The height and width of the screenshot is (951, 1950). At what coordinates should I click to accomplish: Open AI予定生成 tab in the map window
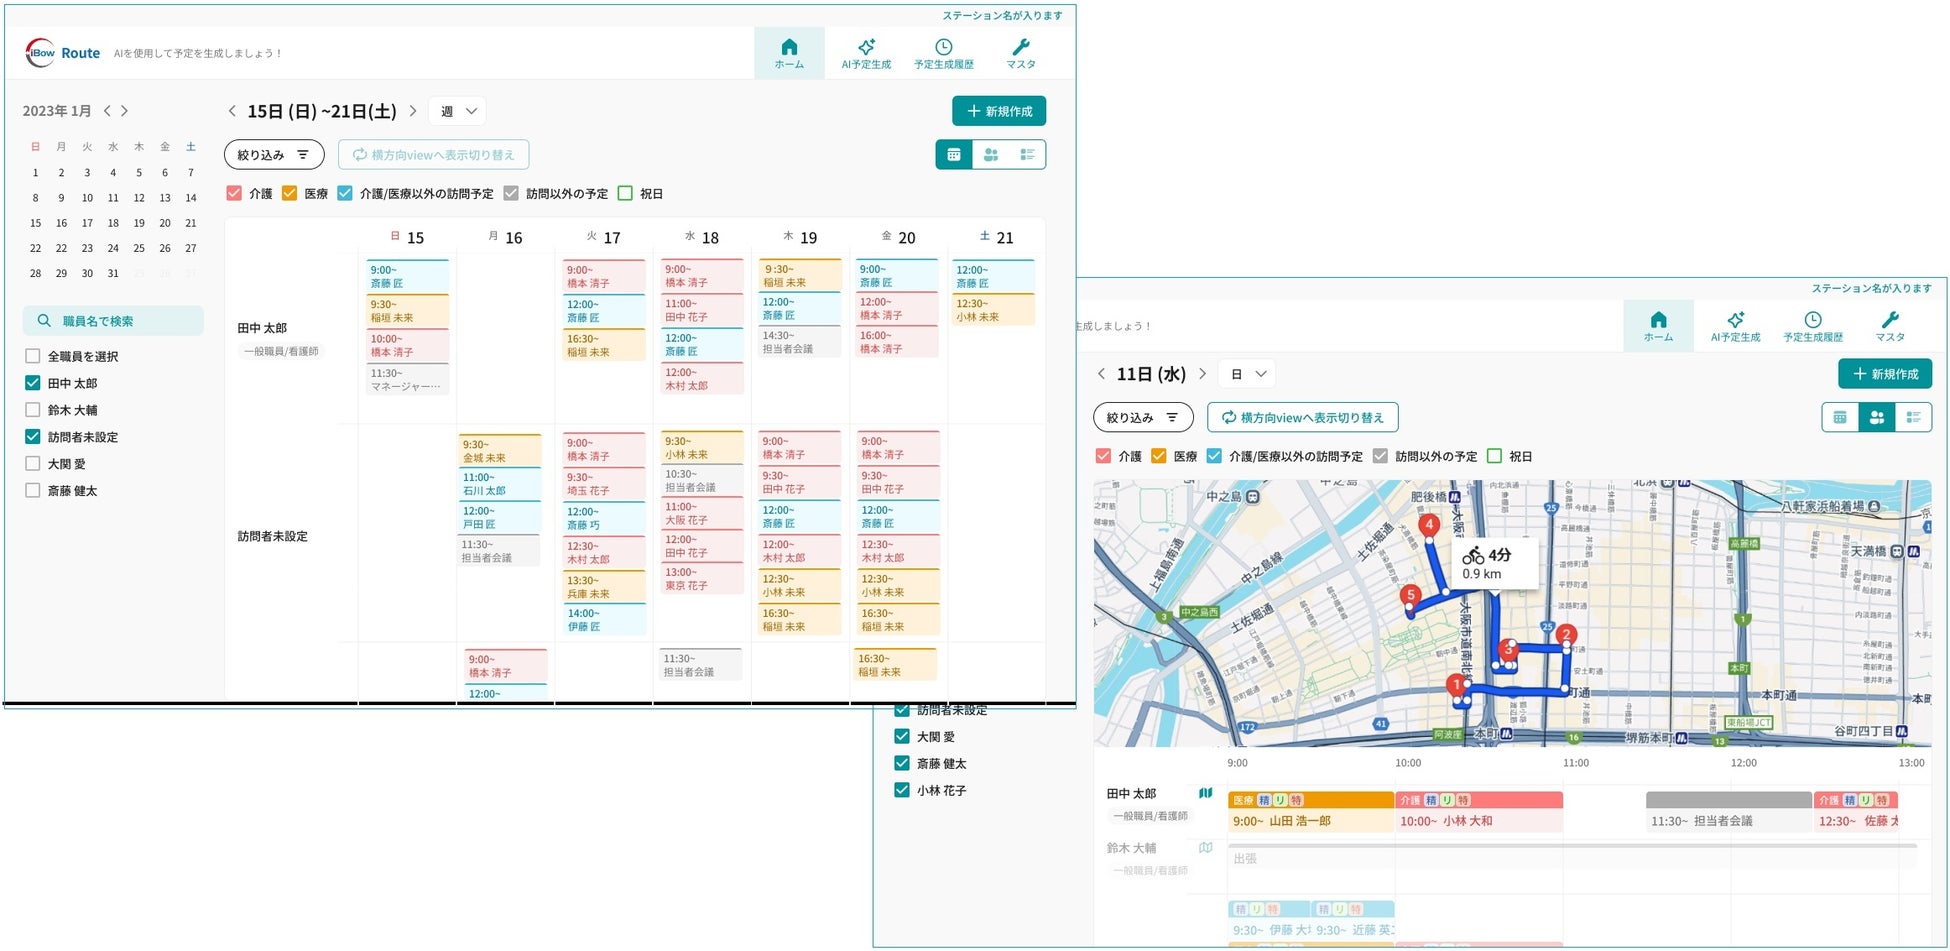1735,326
